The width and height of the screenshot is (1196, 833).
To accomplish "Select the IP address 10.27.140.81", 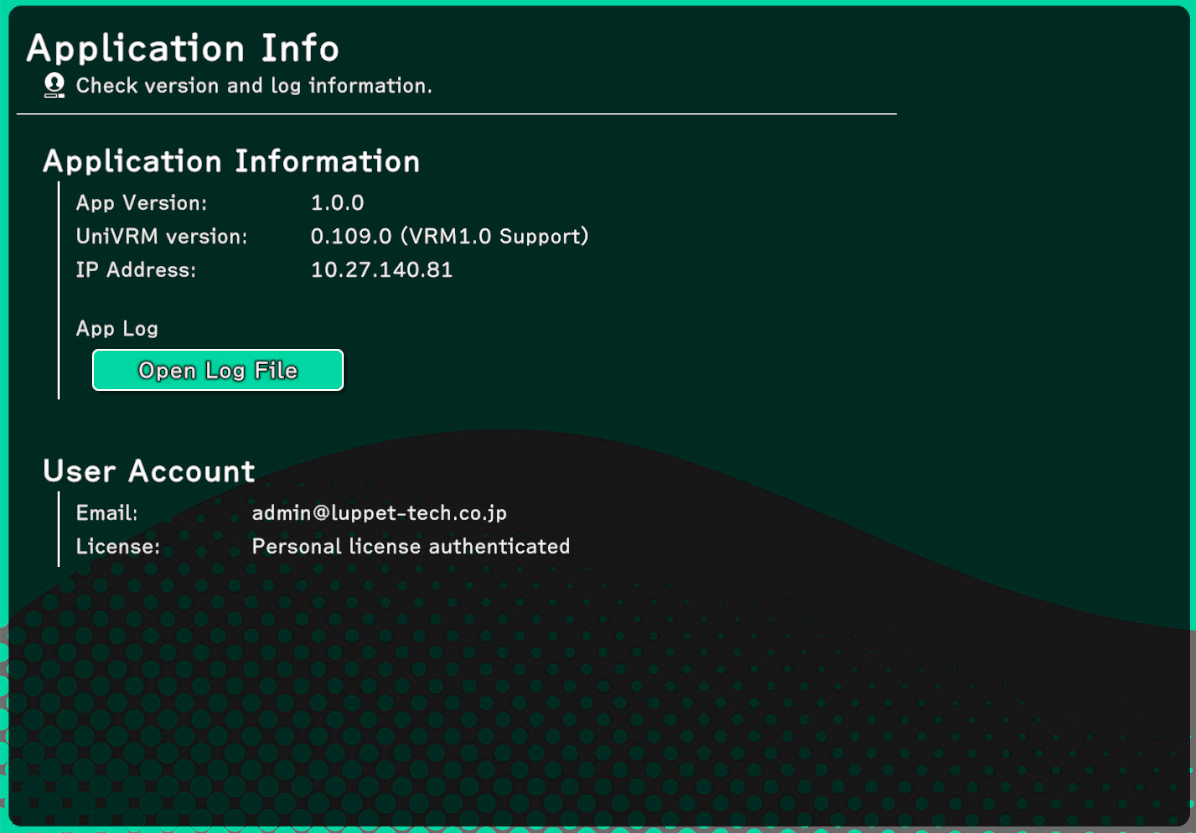I will tap(381, 270).
